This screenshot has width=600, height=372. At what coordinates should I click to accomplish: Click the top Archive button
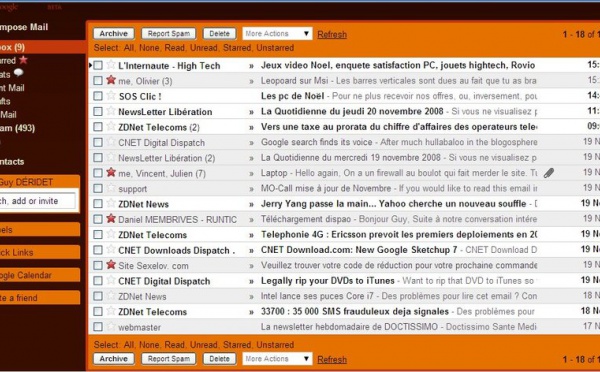pyautogui.click(x=114, y=34)
